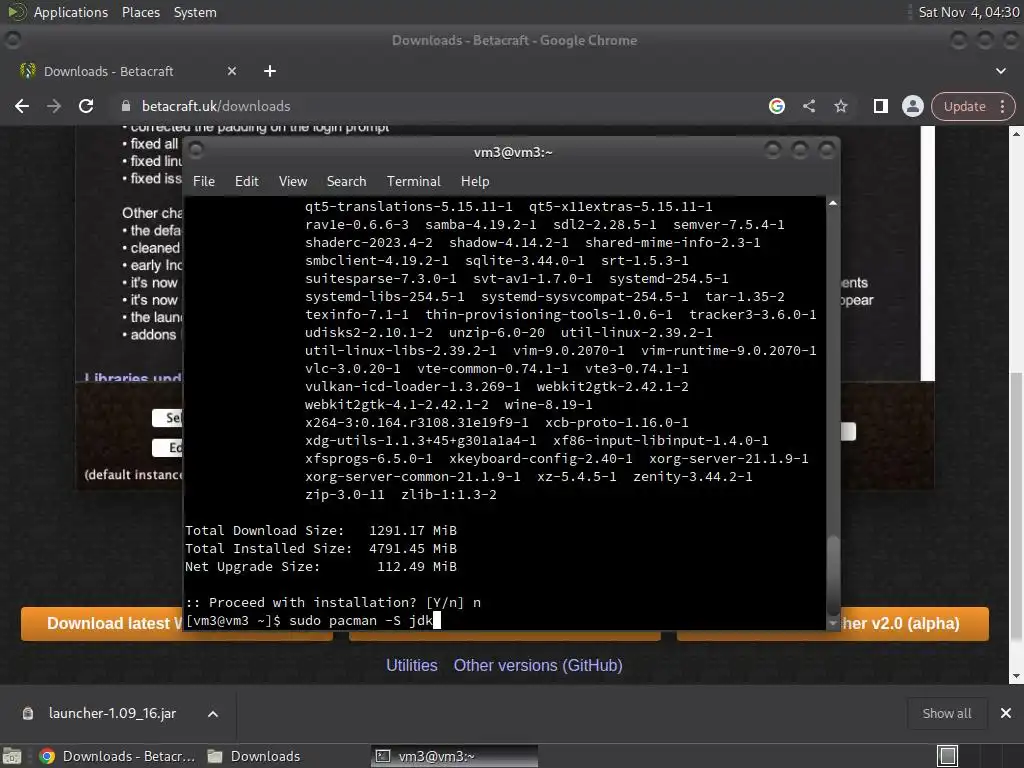Open terminal File menu
Image resolution: width=1024 pixels, height=768 pixels.
coord(204,182)
